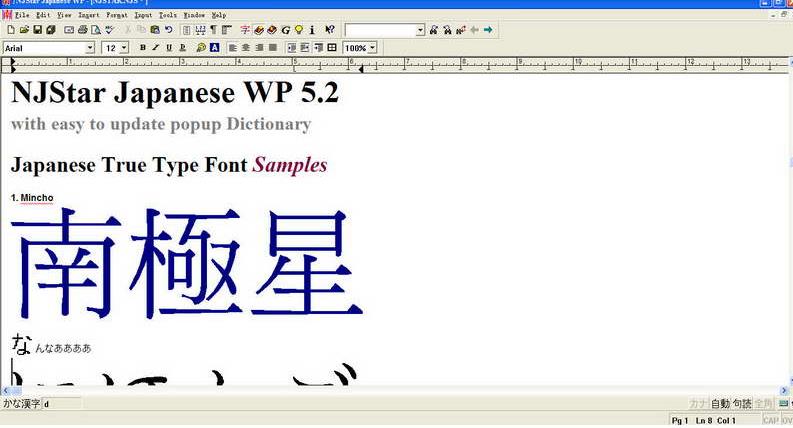This screenshot has height=428, width=793.
Task: Click the word 'Samples' in heading
Action: 290,165
